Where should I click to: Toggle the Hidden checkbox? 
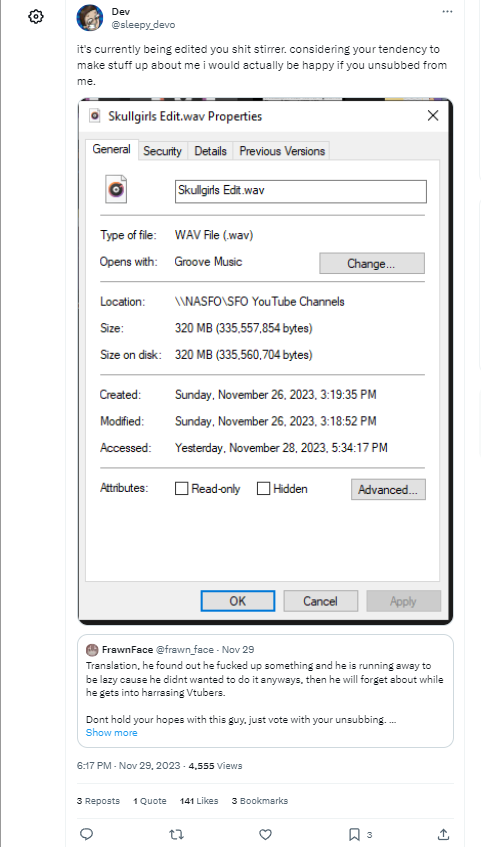point(263,489)
